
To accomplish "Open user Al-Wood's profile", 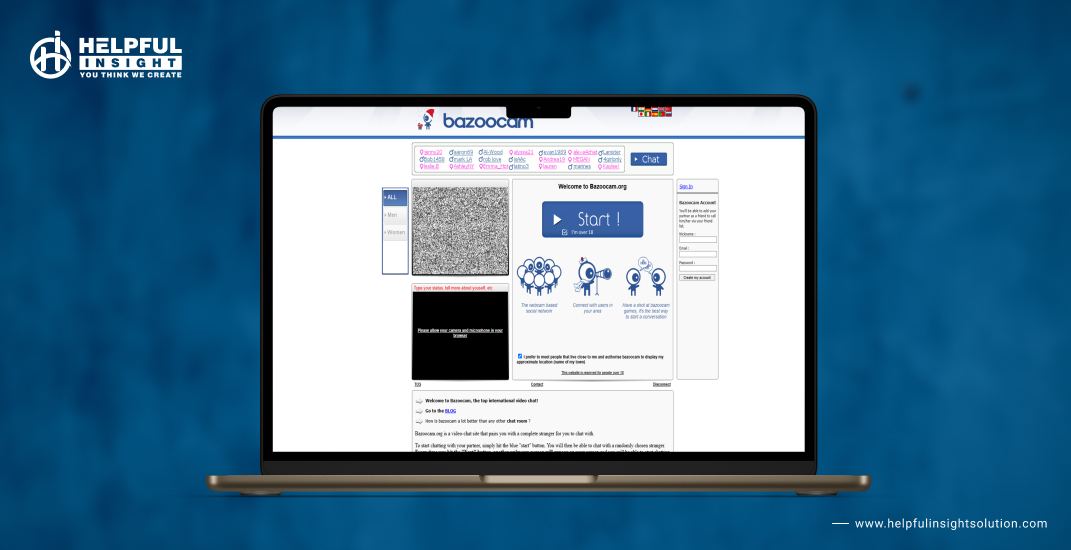I will tap(493, 152).
